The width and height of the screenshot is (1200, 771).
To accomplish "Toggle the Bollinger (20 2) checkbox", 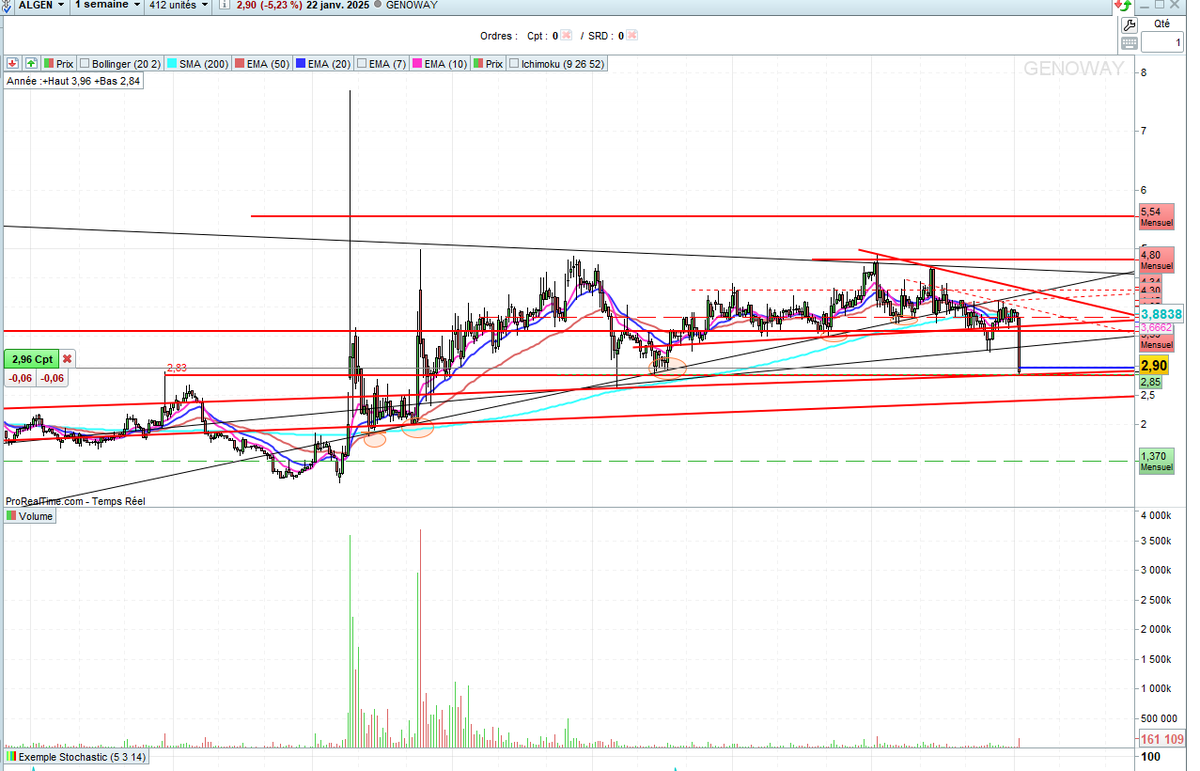I will [85, 63].
